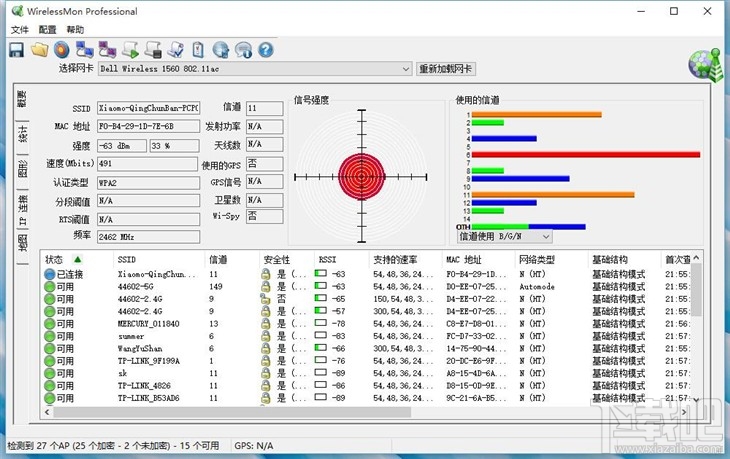Sort by the 安全性 column header
Viewport: 730px width, 459px height.
tap(277, 259)
